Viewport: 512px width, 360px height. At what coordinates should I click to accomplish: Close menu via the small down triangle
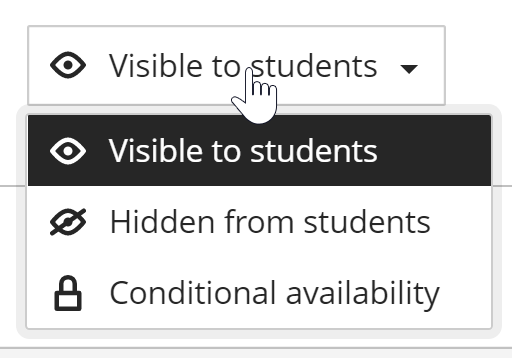point(409,69)
